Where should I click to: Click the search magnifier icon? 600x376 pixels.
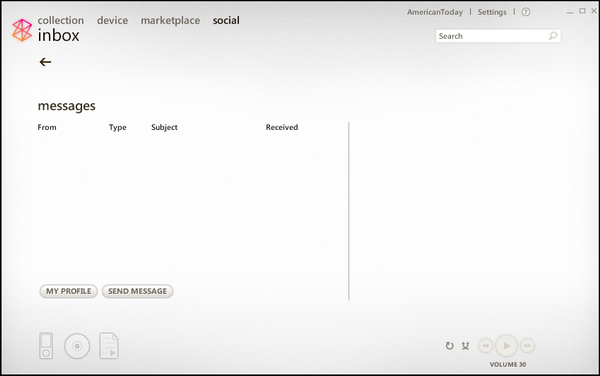[x=553, y=36]
